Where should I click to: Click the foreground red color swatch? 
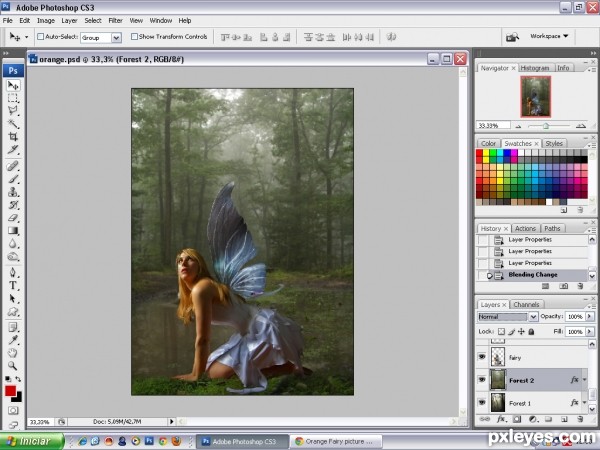(x=10, y=391)
